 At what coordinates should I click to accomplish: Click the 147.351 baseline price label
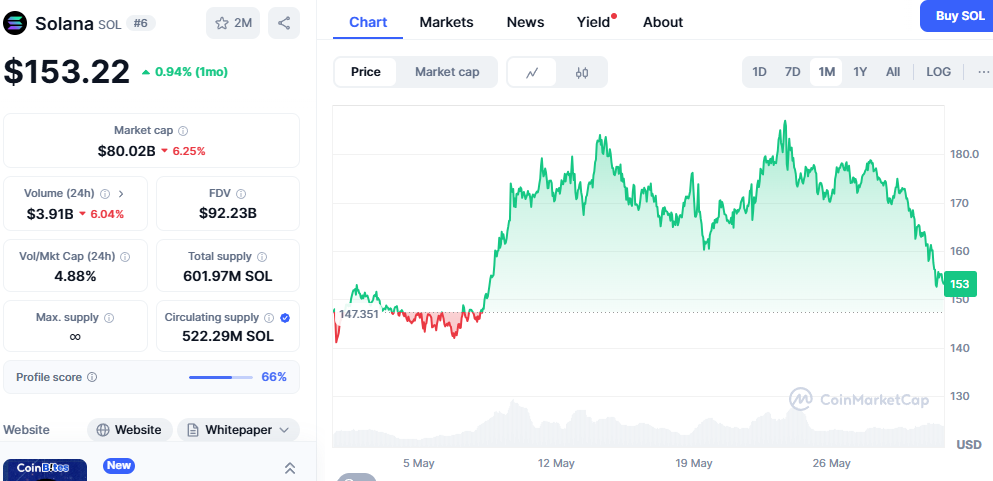coord(358,314)
